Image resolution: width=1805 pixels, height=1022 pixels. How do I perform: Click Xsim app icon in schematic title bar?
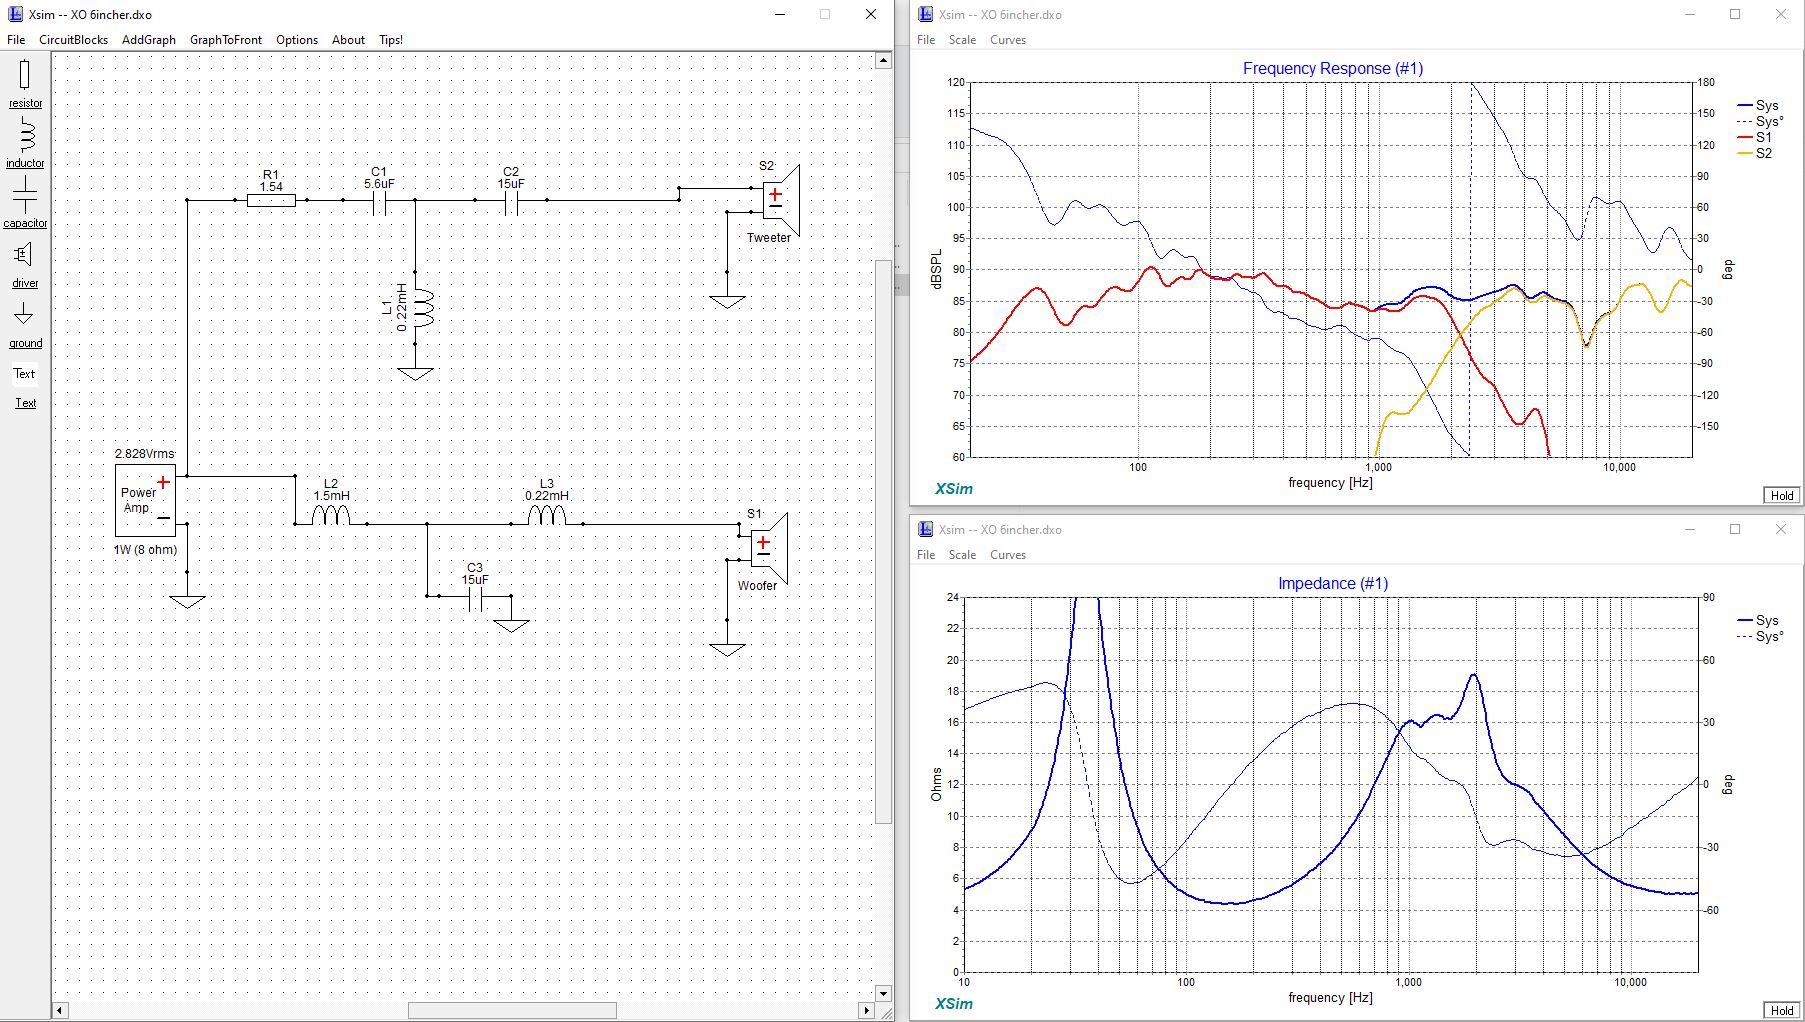15,14
